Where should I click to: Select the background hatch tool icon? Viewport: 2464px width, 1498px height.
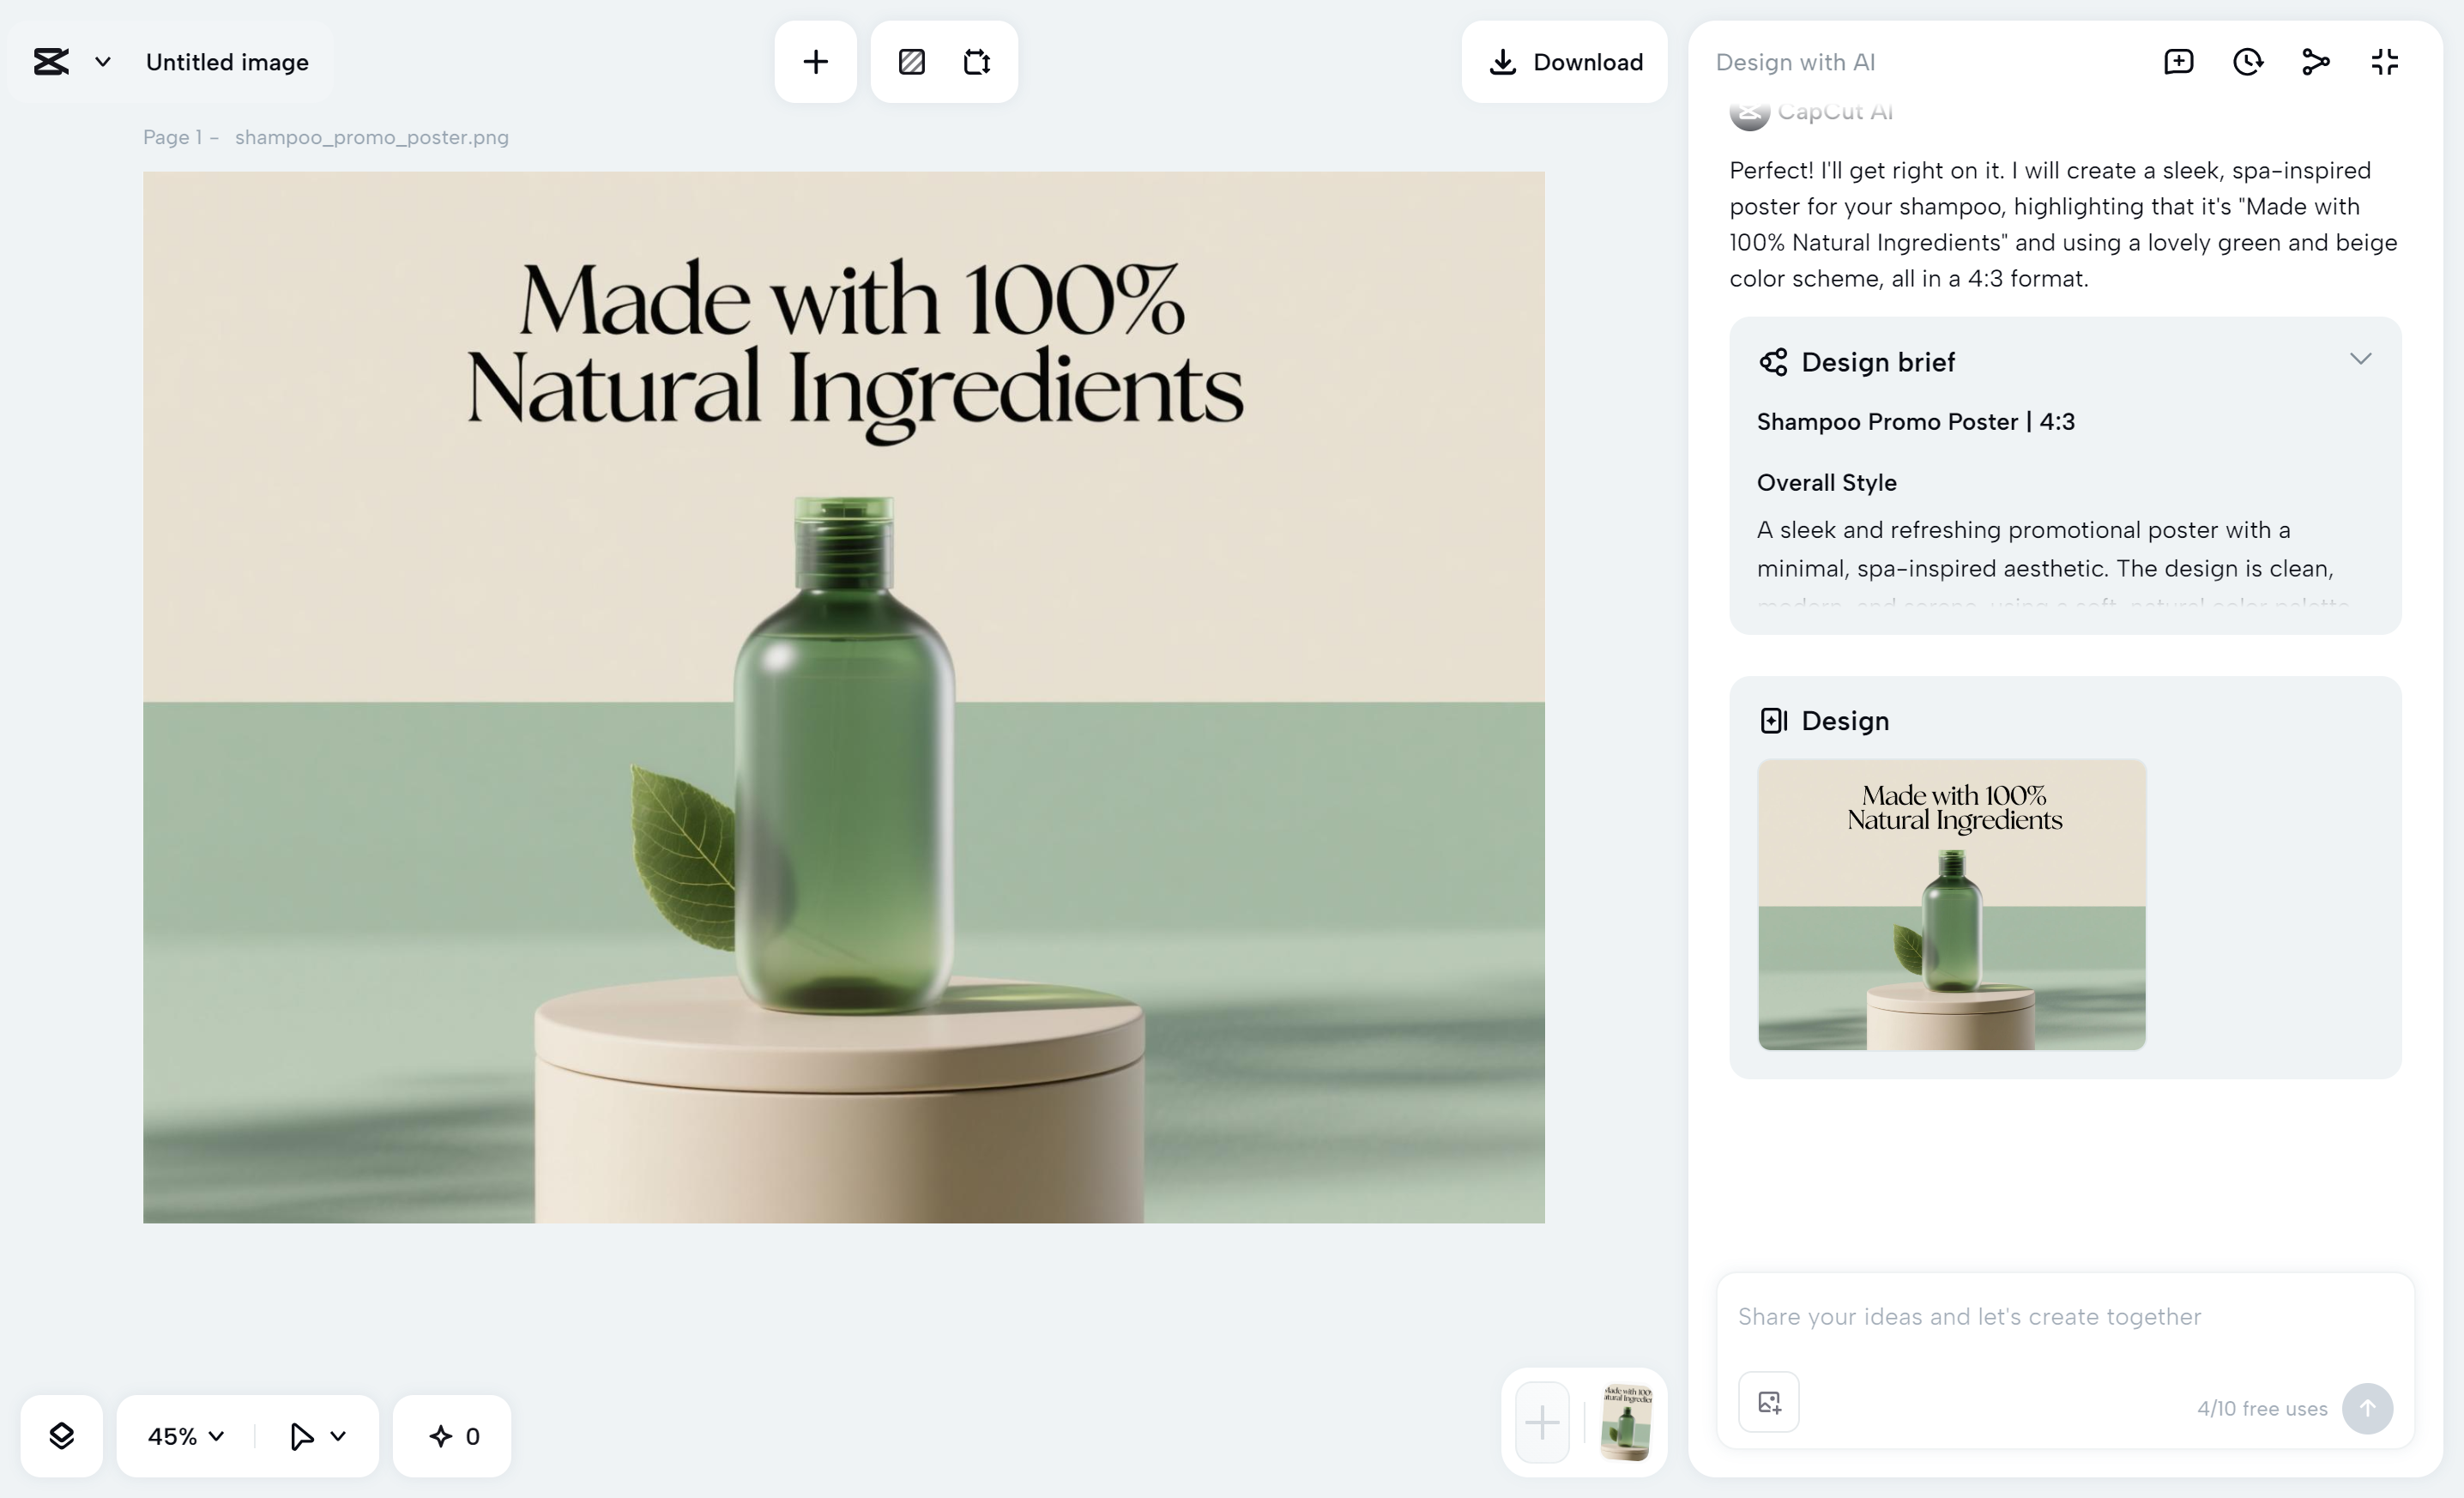pyautogui.click(x=911, y=62)
